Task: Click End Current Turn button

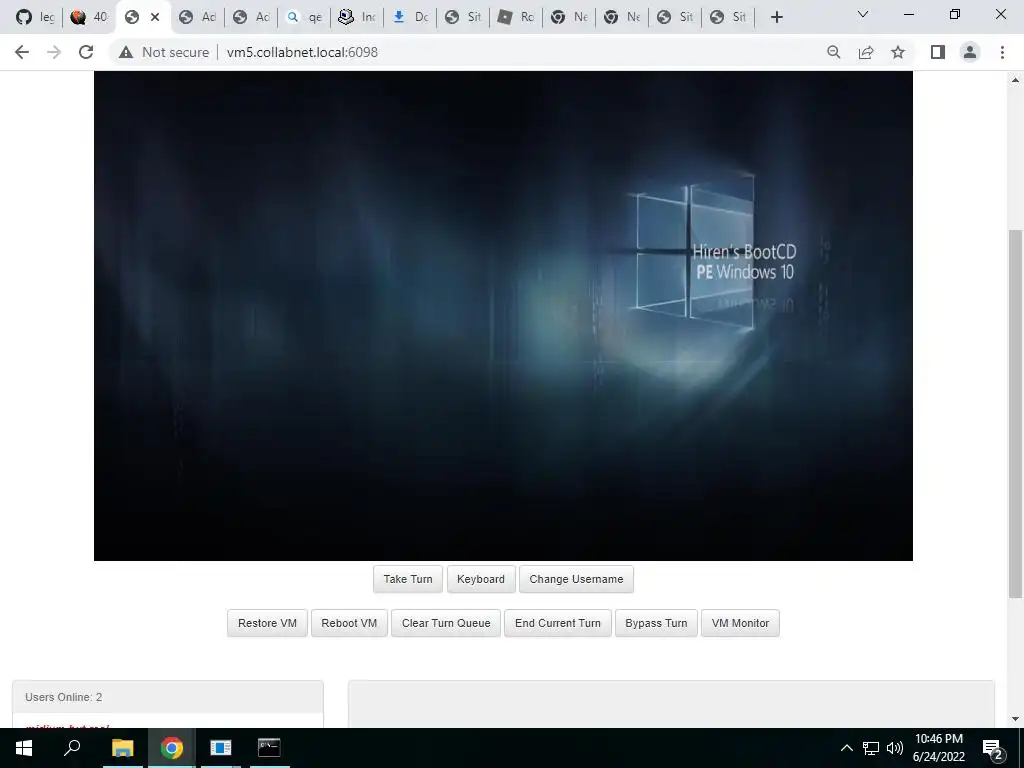Action: [558, 623]
